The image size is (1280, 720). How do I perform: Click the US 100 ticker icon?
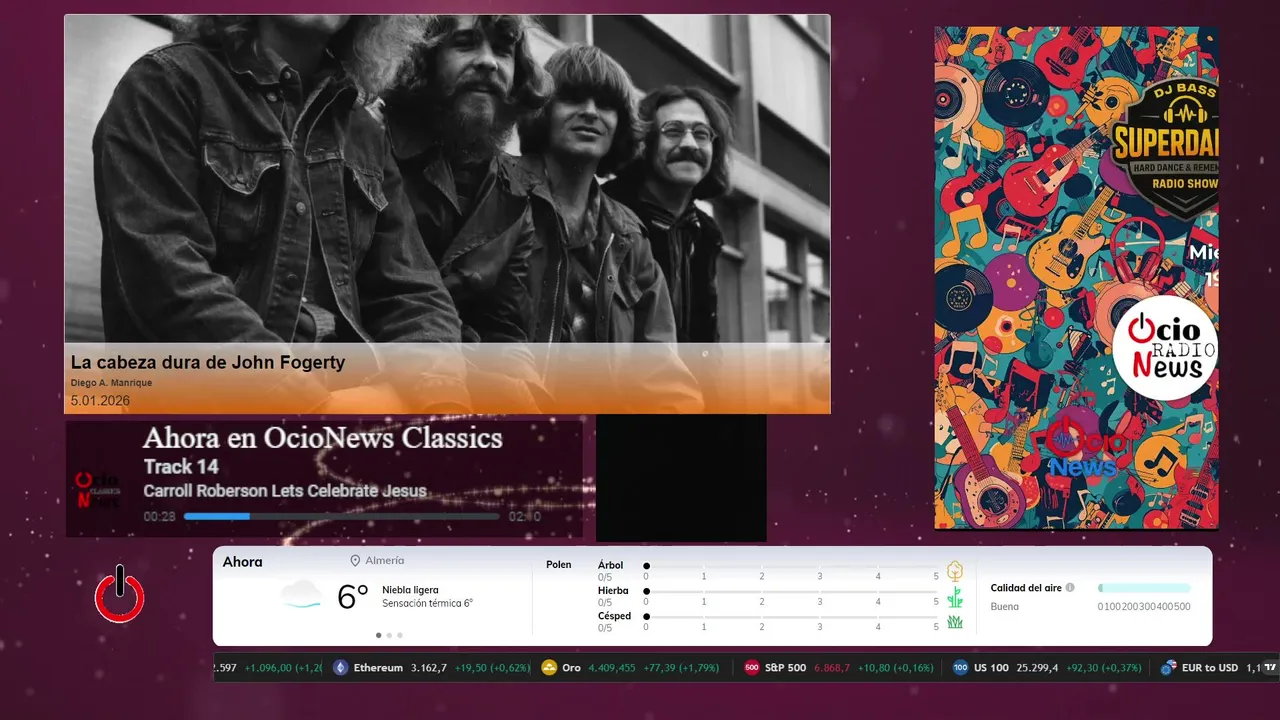tap(960, 668)
